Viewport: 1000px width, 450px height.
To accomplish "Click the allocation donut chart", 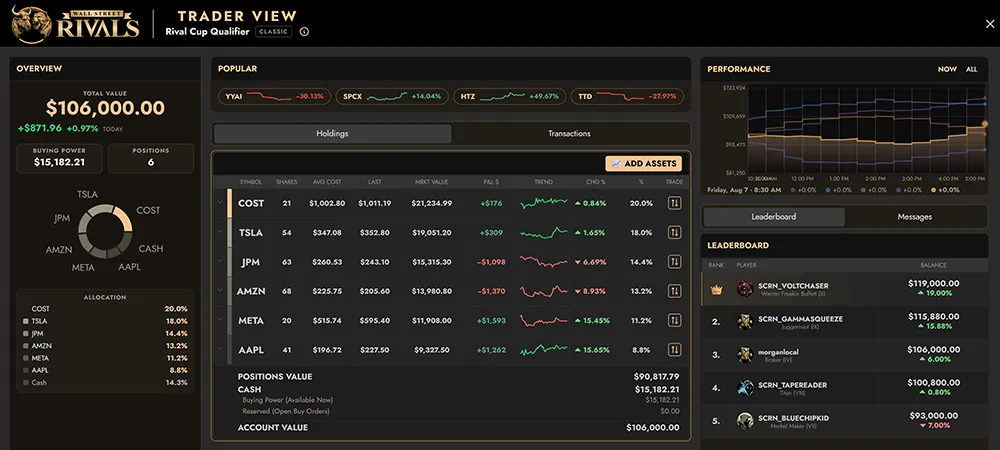I will (105, 230).
